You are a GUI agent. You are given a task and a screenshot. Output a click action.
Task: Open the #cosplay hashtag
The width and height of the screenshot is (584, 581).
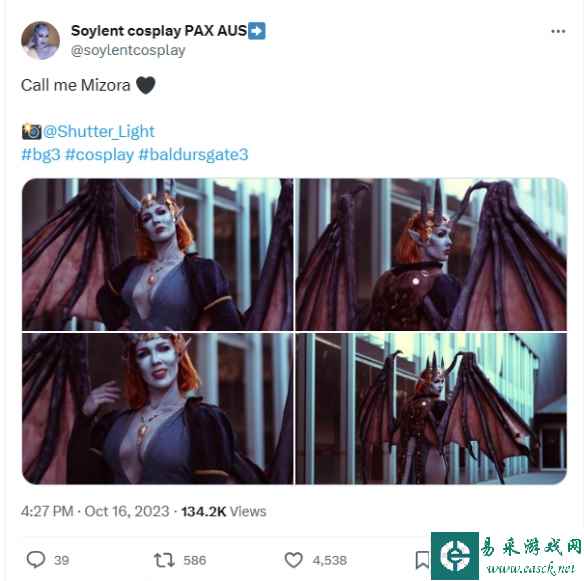(x=99, y=154)
